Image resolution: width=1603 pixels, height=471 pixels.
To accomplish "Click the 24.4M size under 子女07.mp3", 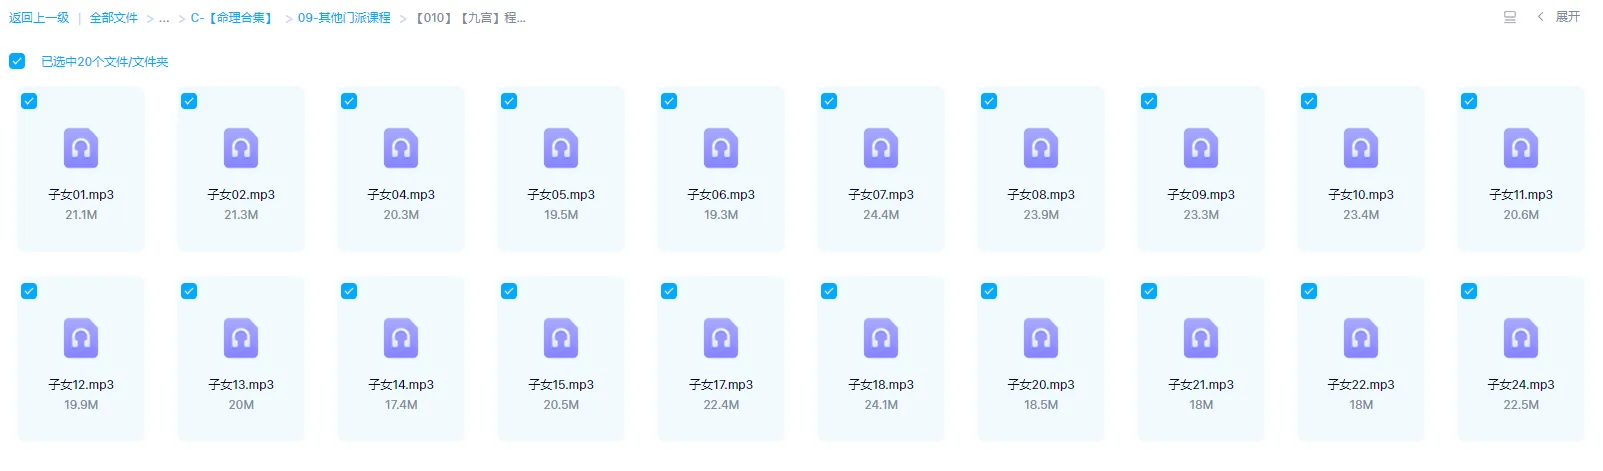I will (x=881, y=215).
